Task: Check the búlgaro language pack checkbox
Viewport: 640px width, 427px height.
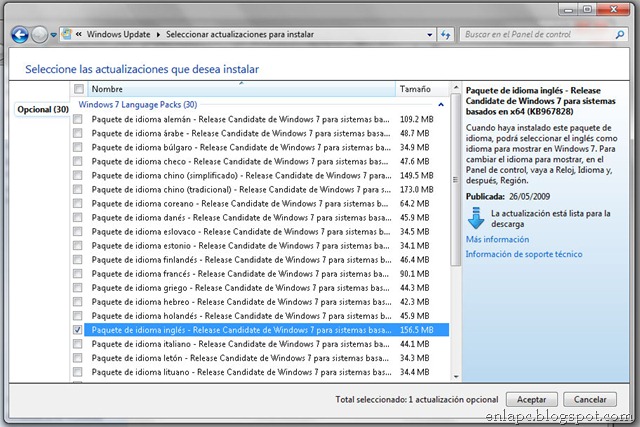Action: coord(78,147)
